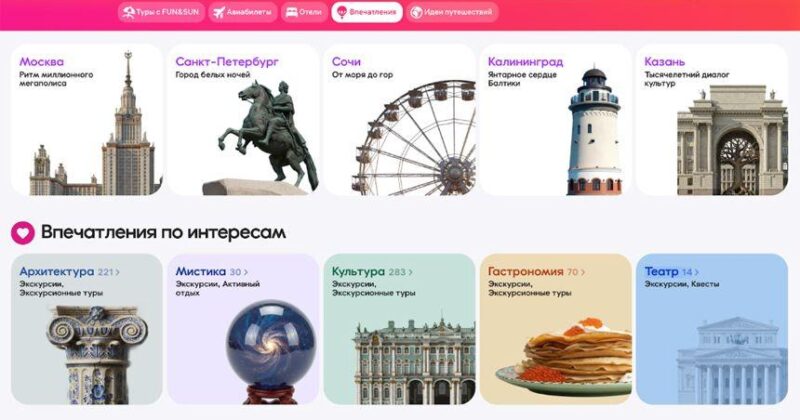Click the bed icon in Отели tab
Viewport: 800px width, 420px height.
(291, 12)
